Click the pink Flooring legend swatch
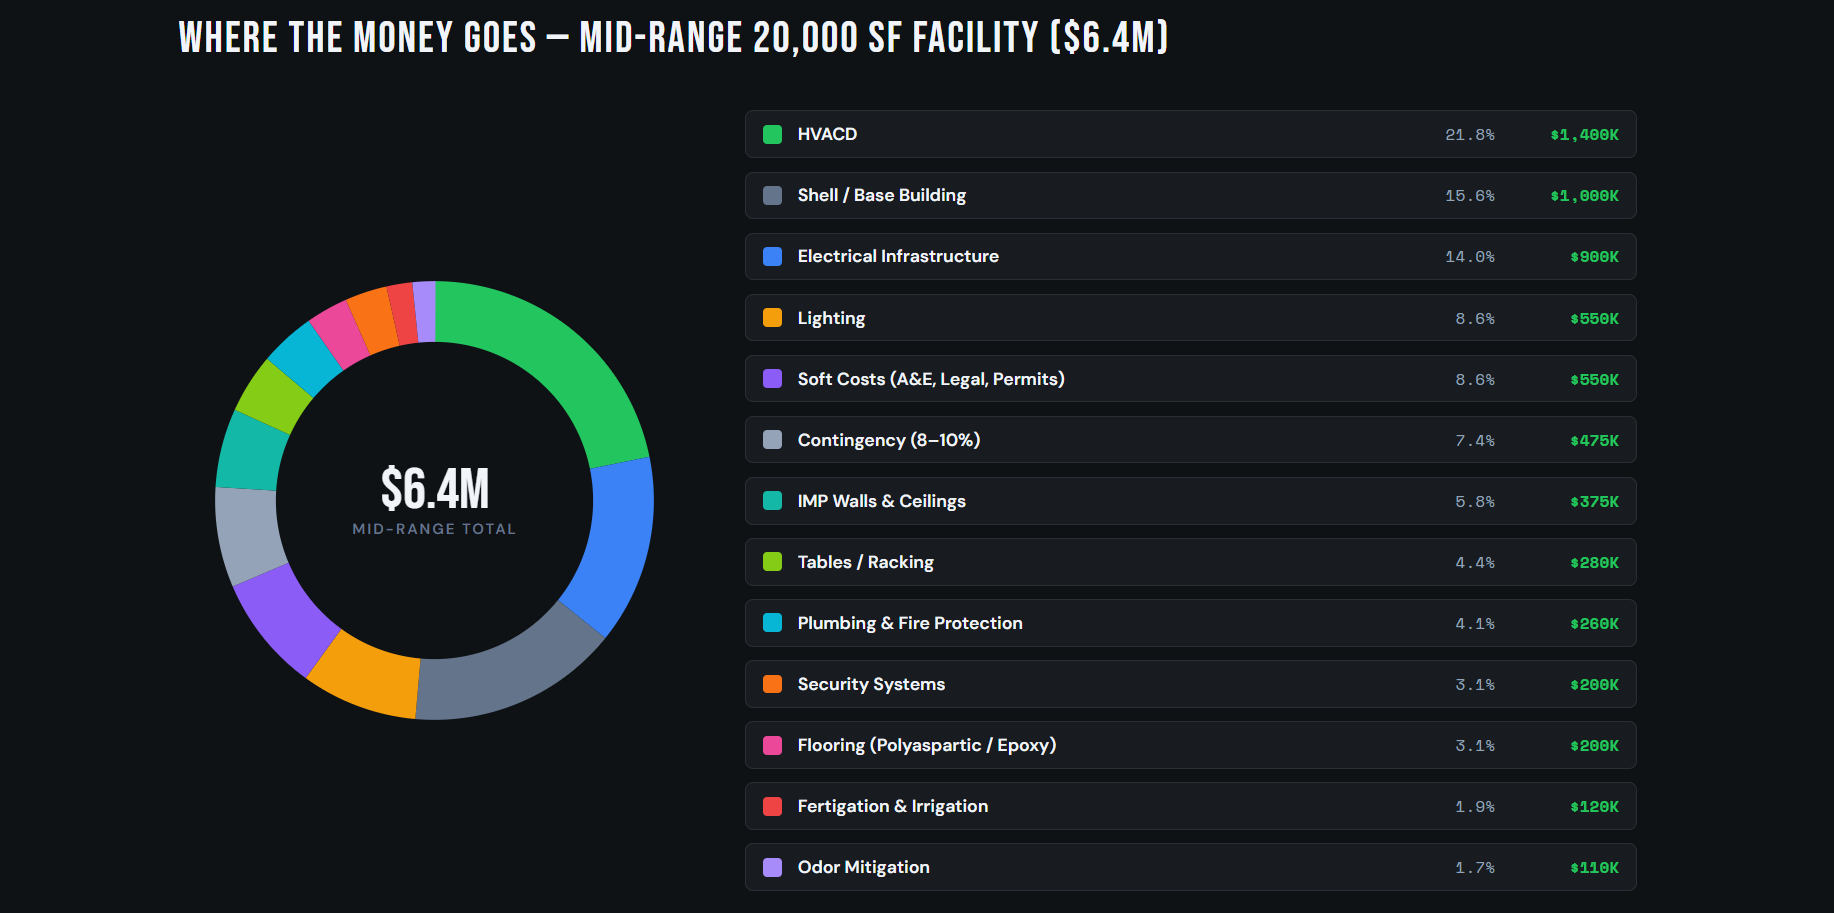 (x=772, y=744)
